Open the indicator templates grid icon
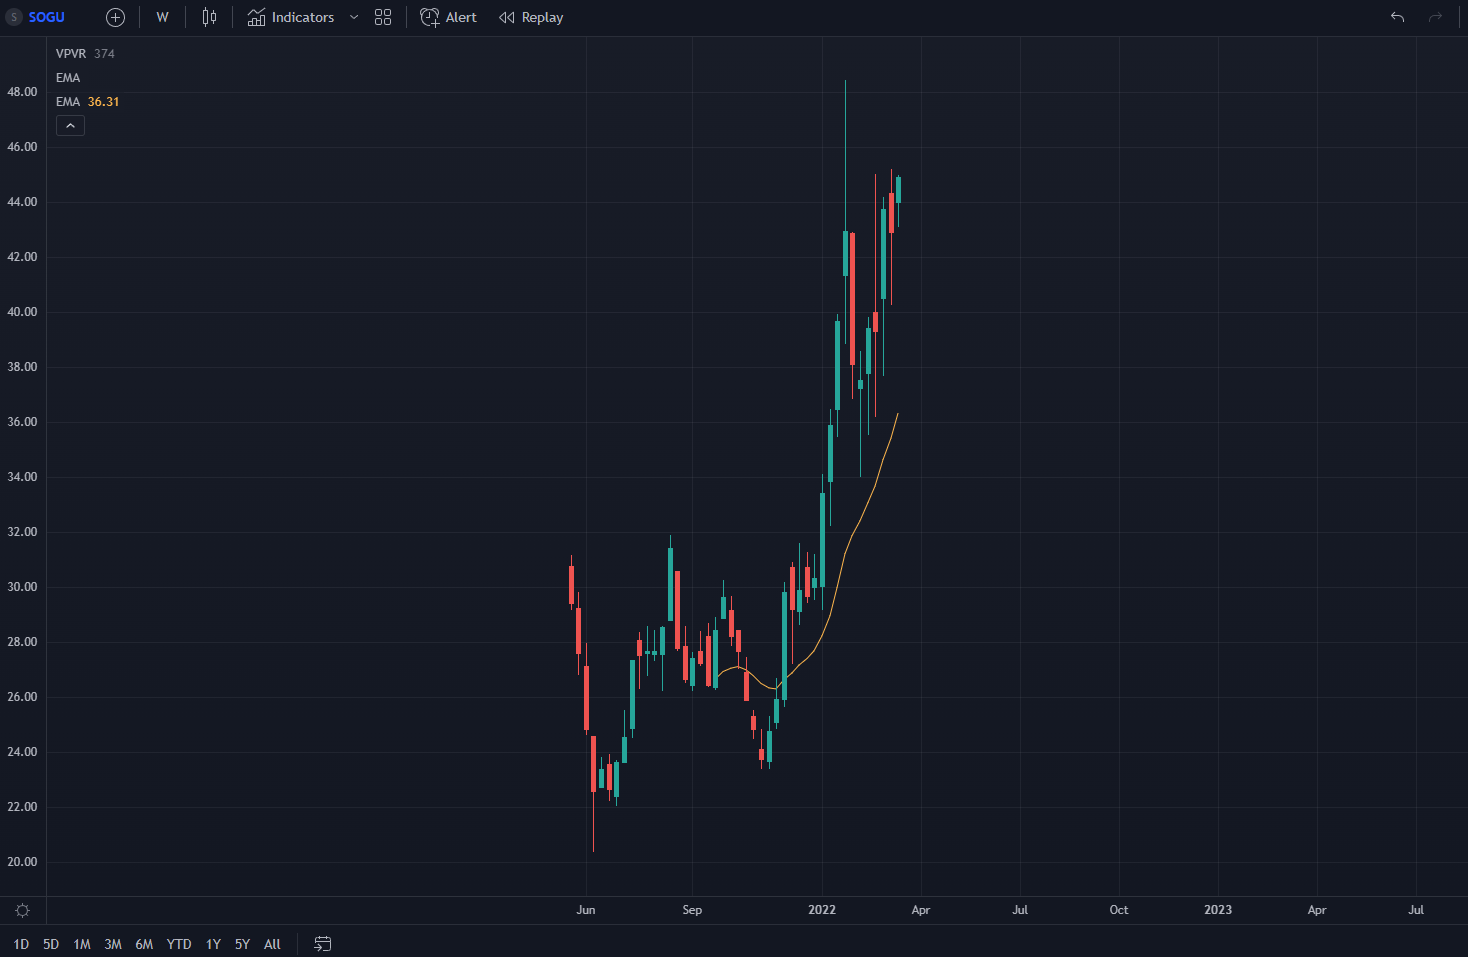 tap(383, 17)
